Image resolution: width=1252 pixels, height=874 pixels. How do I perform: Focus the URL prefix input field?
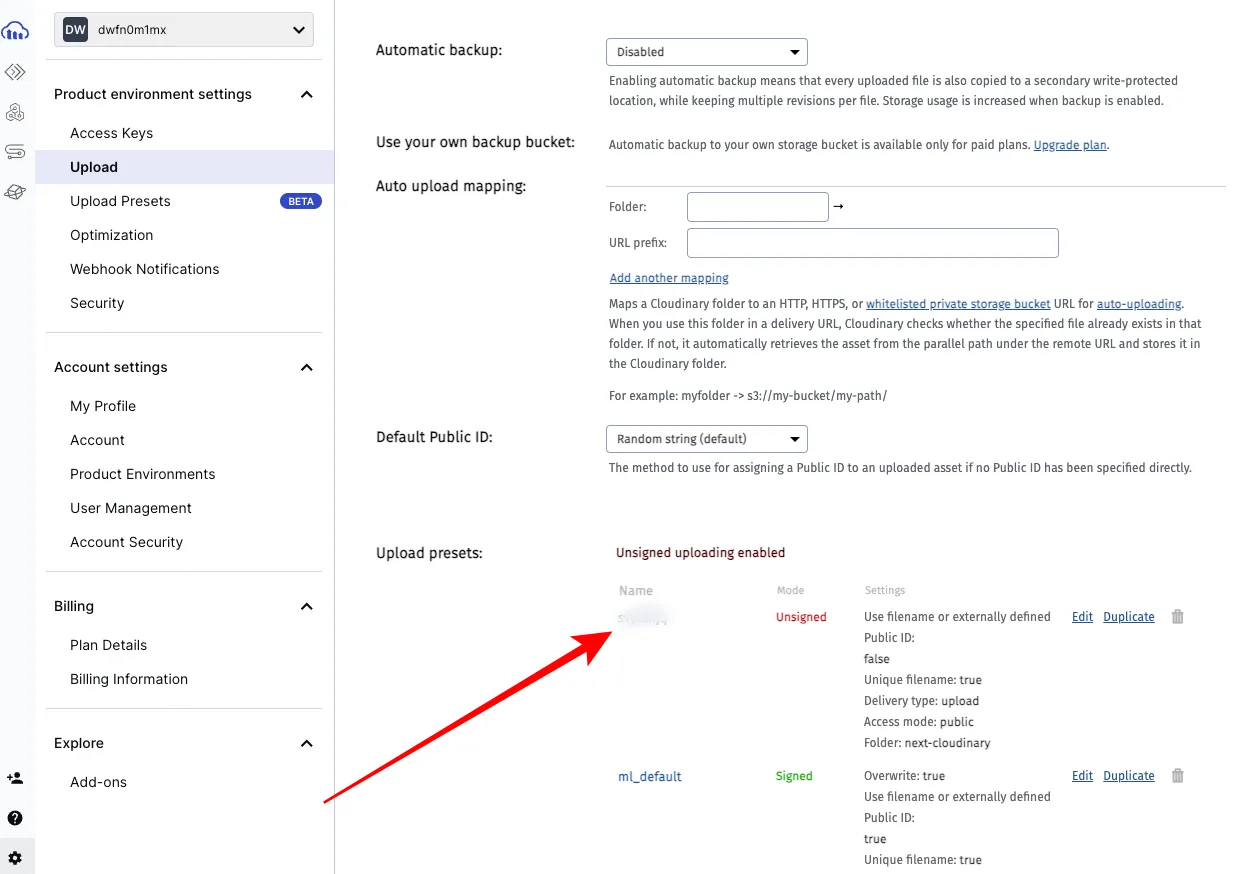click(x=873, y=243)
